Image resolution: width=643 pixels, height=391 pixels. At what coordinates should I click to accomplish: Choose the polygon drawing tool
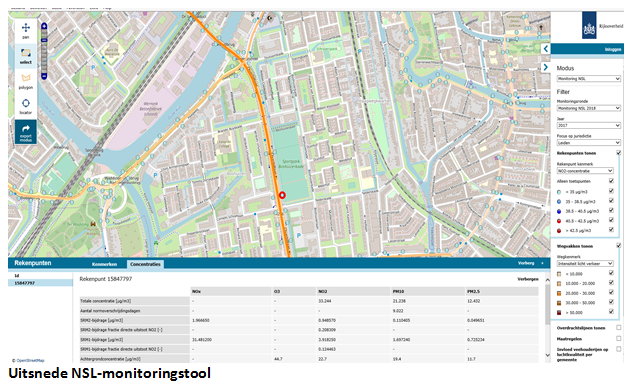(x=26, y=81)
